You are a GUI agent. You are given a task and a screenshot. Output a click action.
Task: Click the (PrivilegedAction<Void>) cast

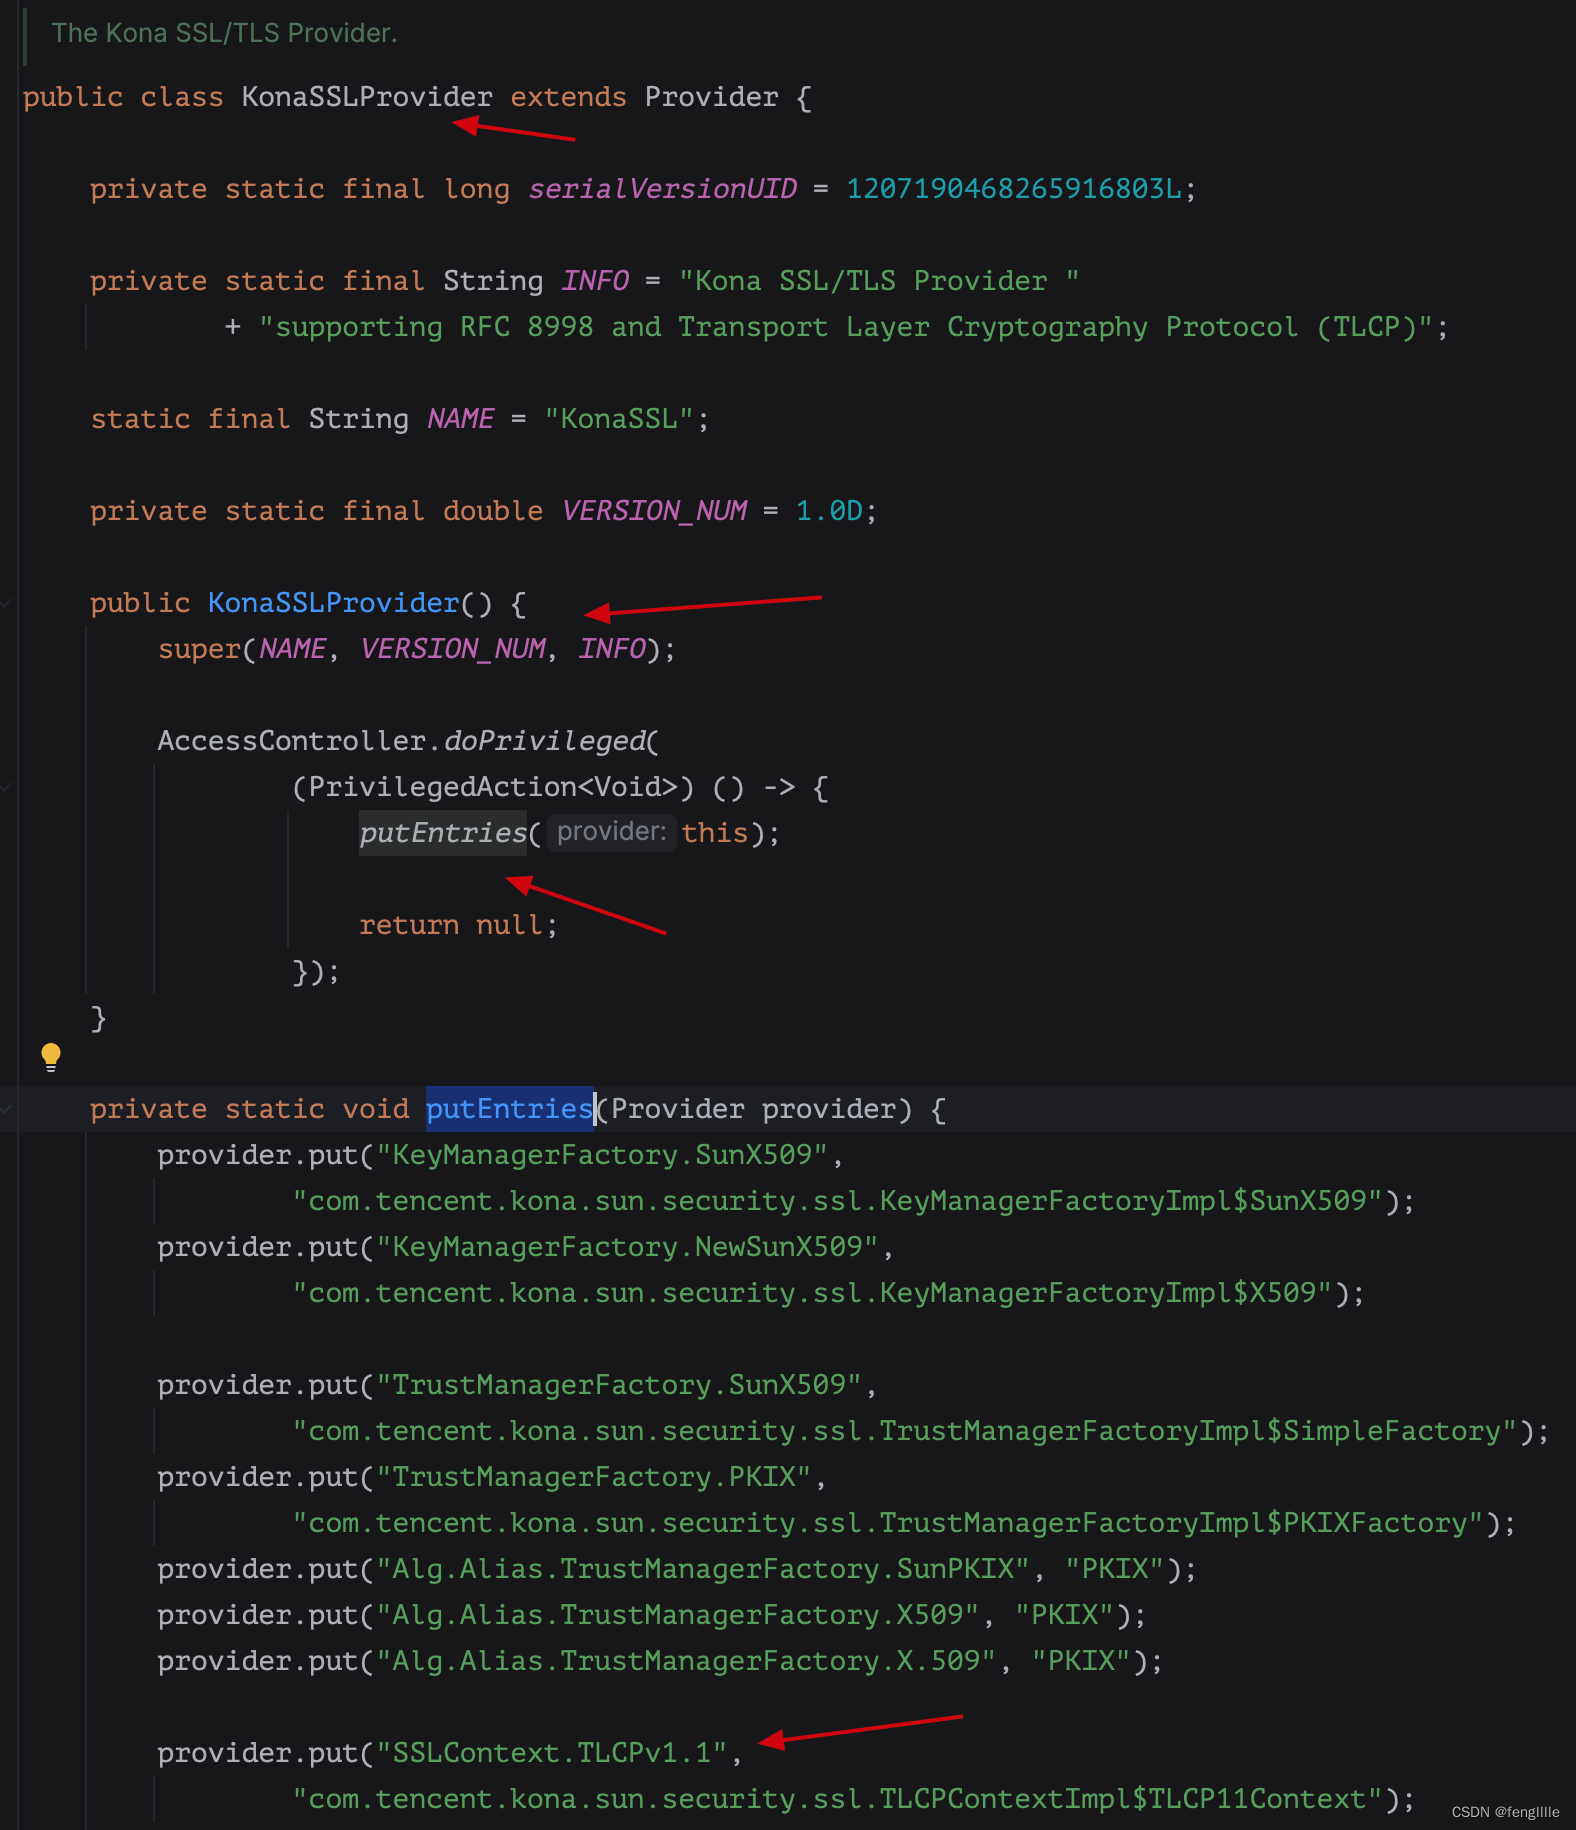click(x=492, y=787)
